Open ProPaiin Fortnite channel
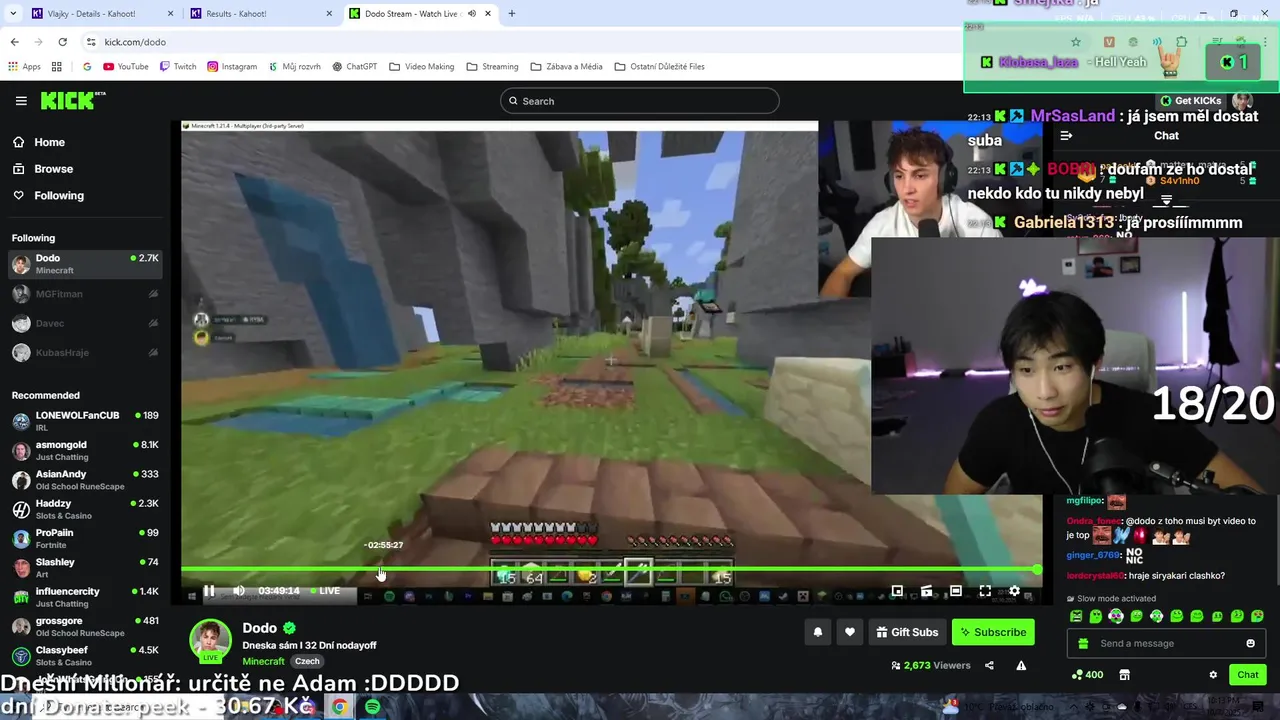The image size is (1280, 720). tap(86, 538)
